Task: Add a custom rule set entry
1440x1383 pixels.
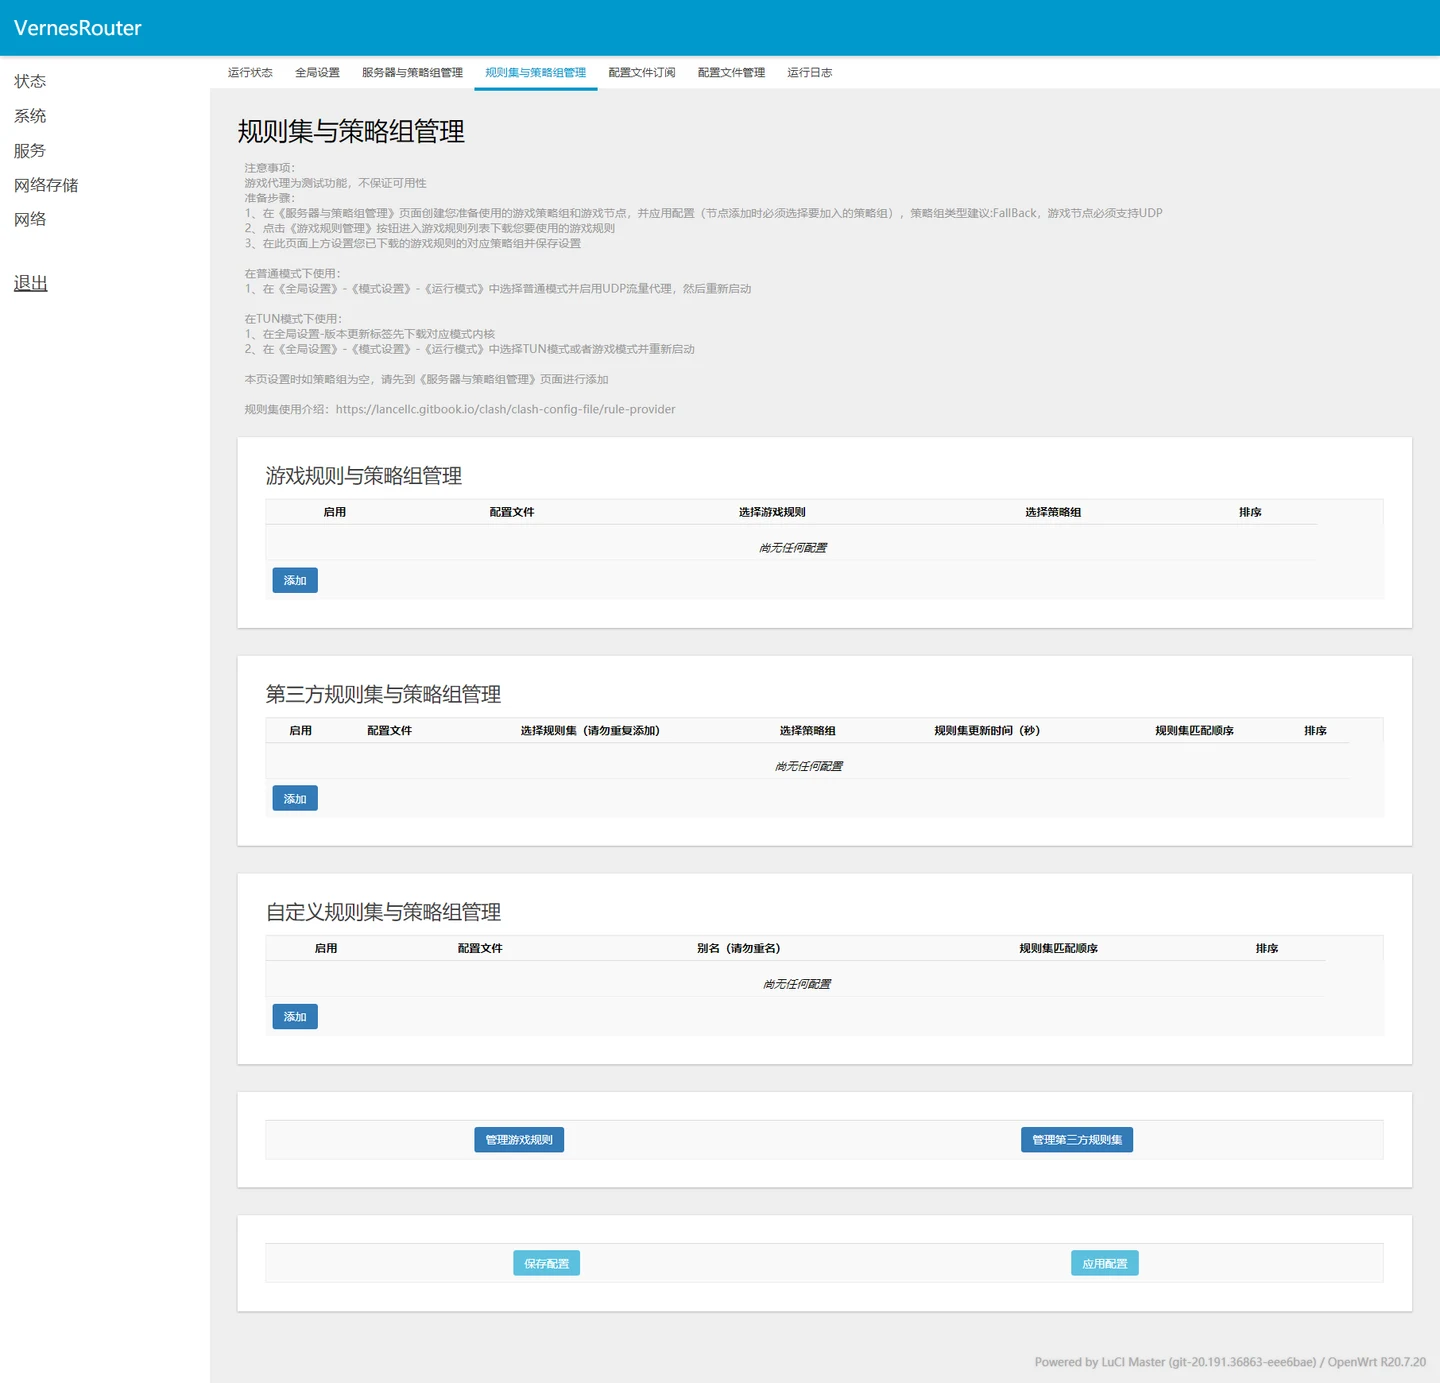Action: (x=295, y=1017)
